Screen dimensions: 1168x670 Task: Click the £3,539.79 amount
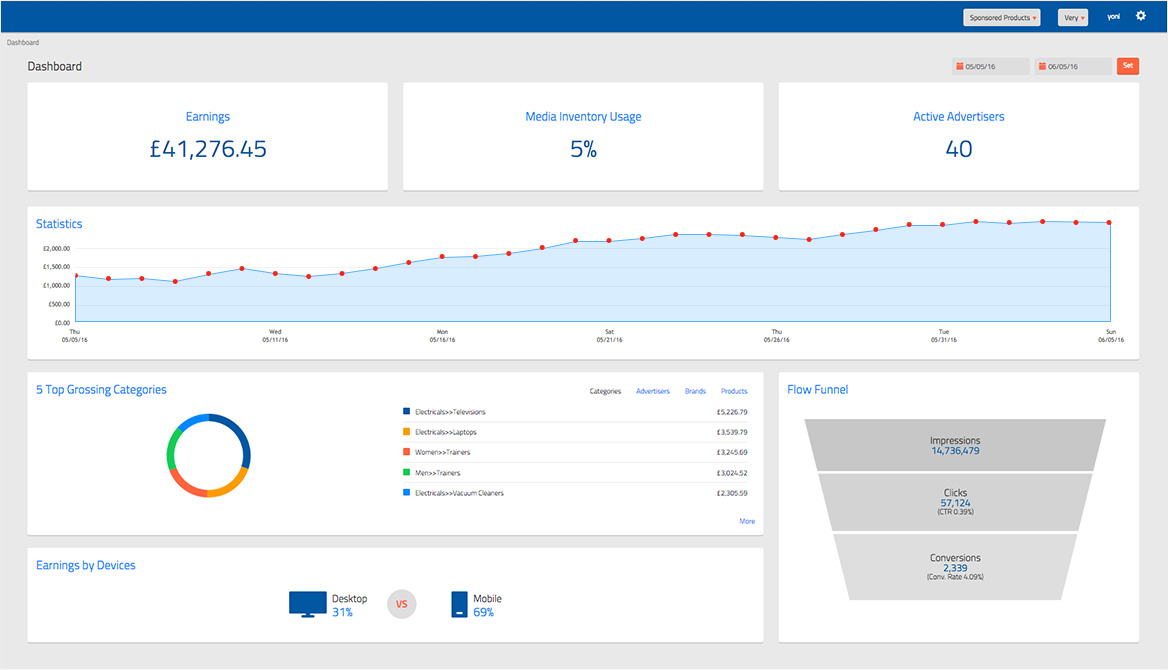coord(731,432)
